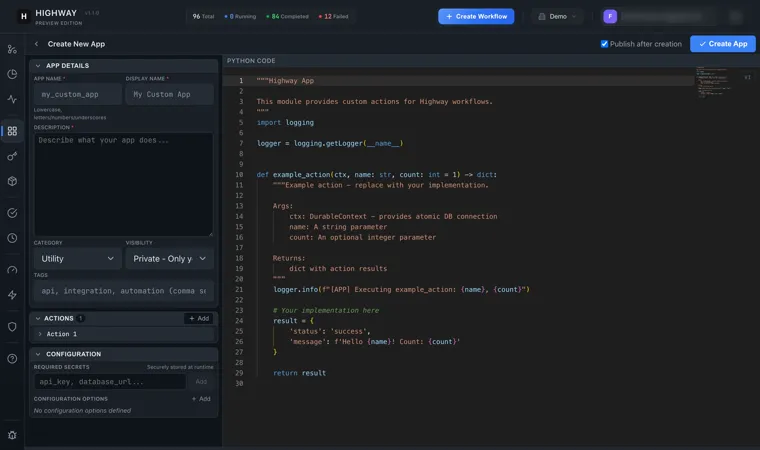Click the App Name input field
This screenshot has height=450, width=760.
[78, 95]
